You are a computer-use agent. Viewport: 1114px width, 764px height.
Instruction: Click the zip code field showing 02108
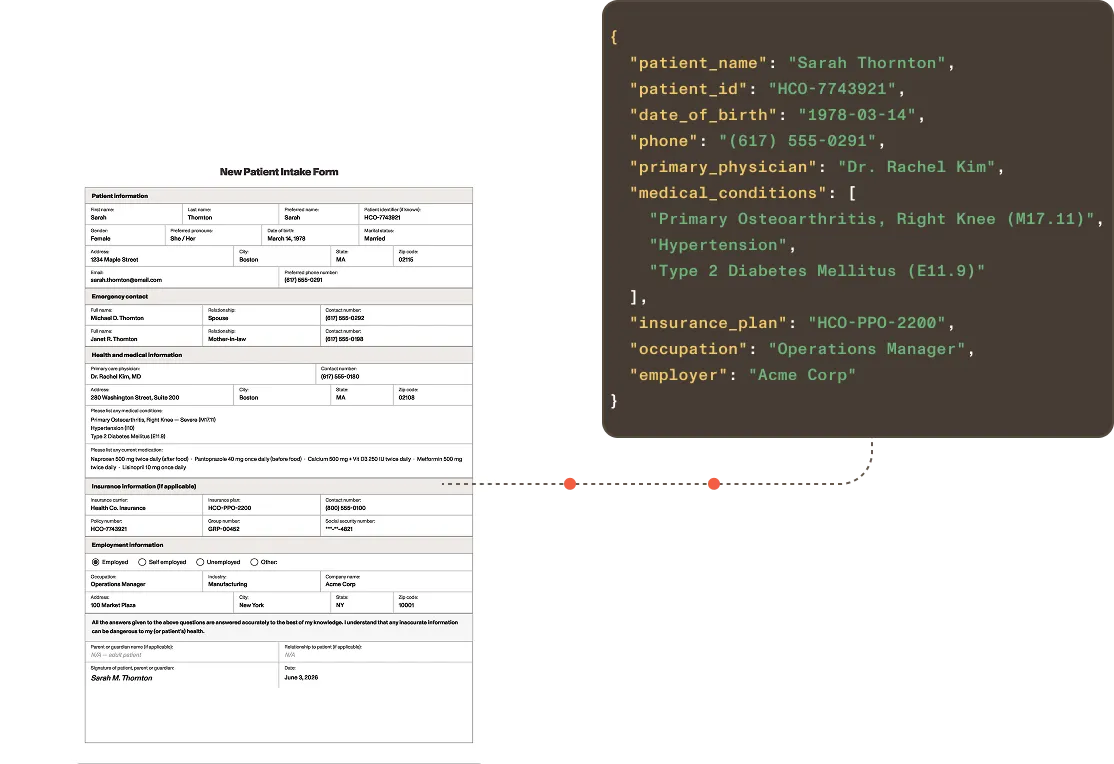[x=433, y=394]
